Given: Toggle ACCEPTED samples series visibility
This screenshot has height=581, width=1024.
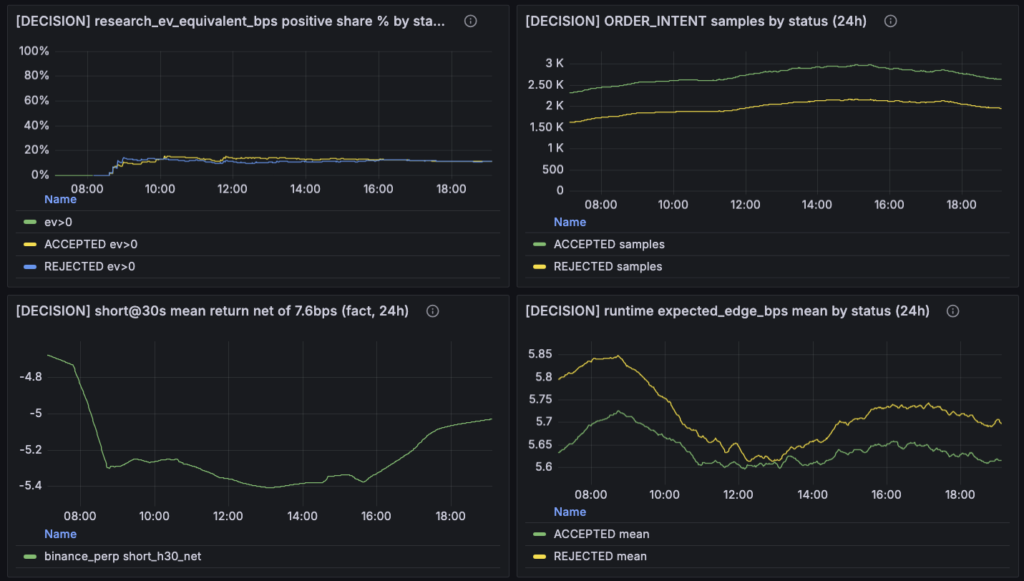Looking at the screenshot, I should pyautogui.click(x=608, y=244).
